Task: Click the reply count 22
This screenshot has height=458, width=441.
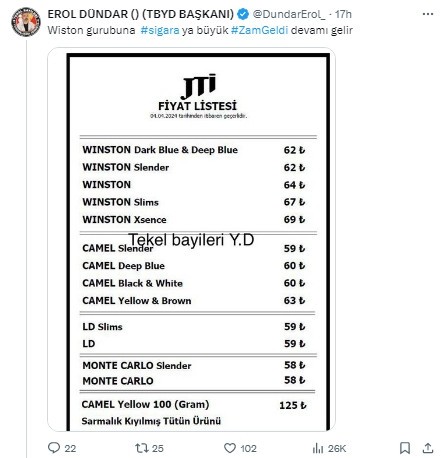Action: coord(70,448)
